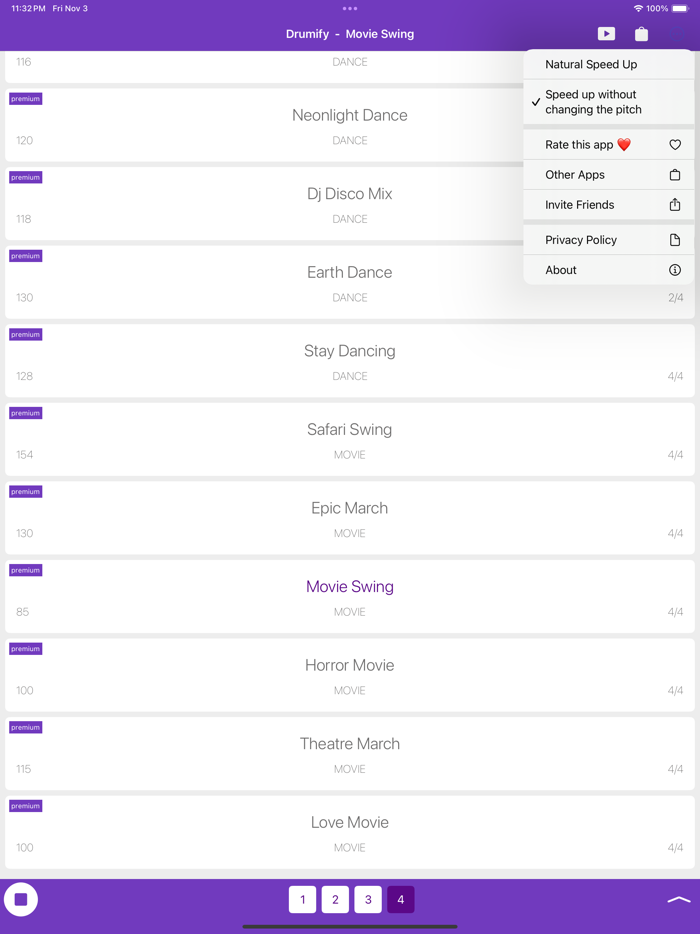Click the 2/4 time signature of Earth Dance
700x934 pixels.
pos(676,298)
